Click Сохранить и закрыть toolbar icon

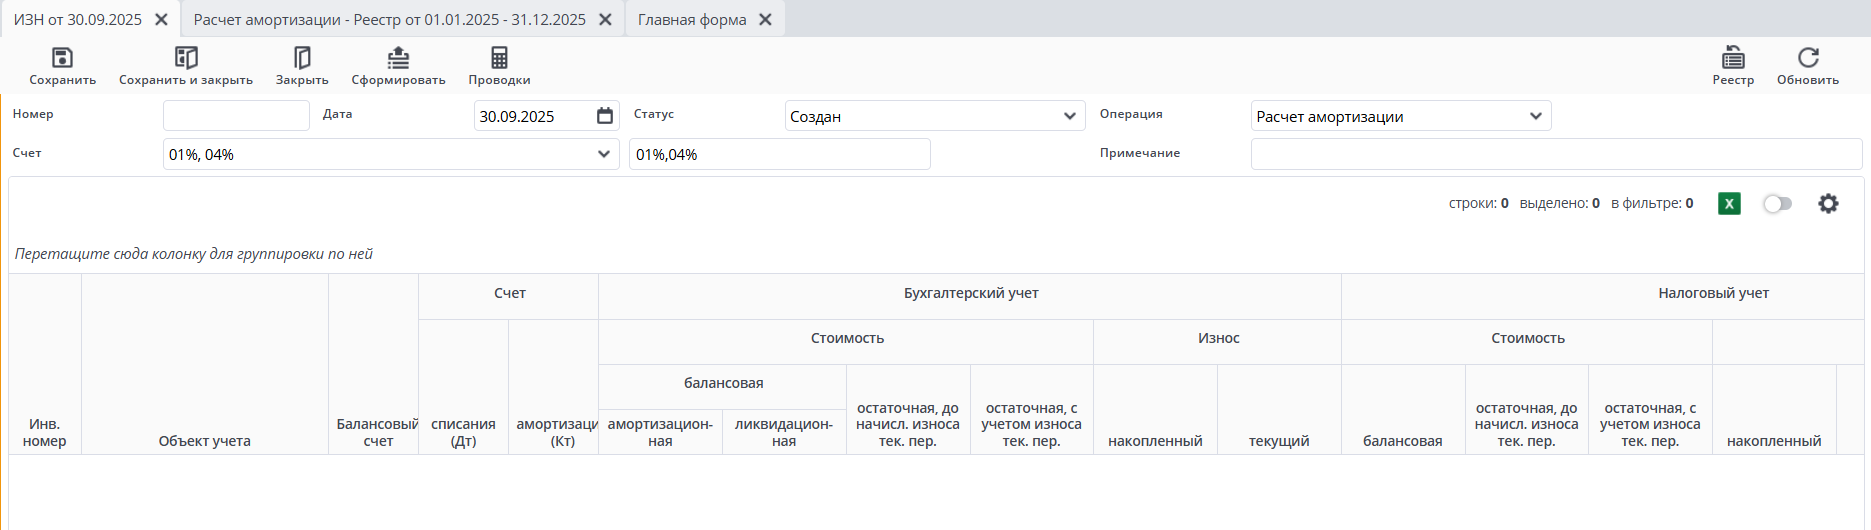point(186,58)
